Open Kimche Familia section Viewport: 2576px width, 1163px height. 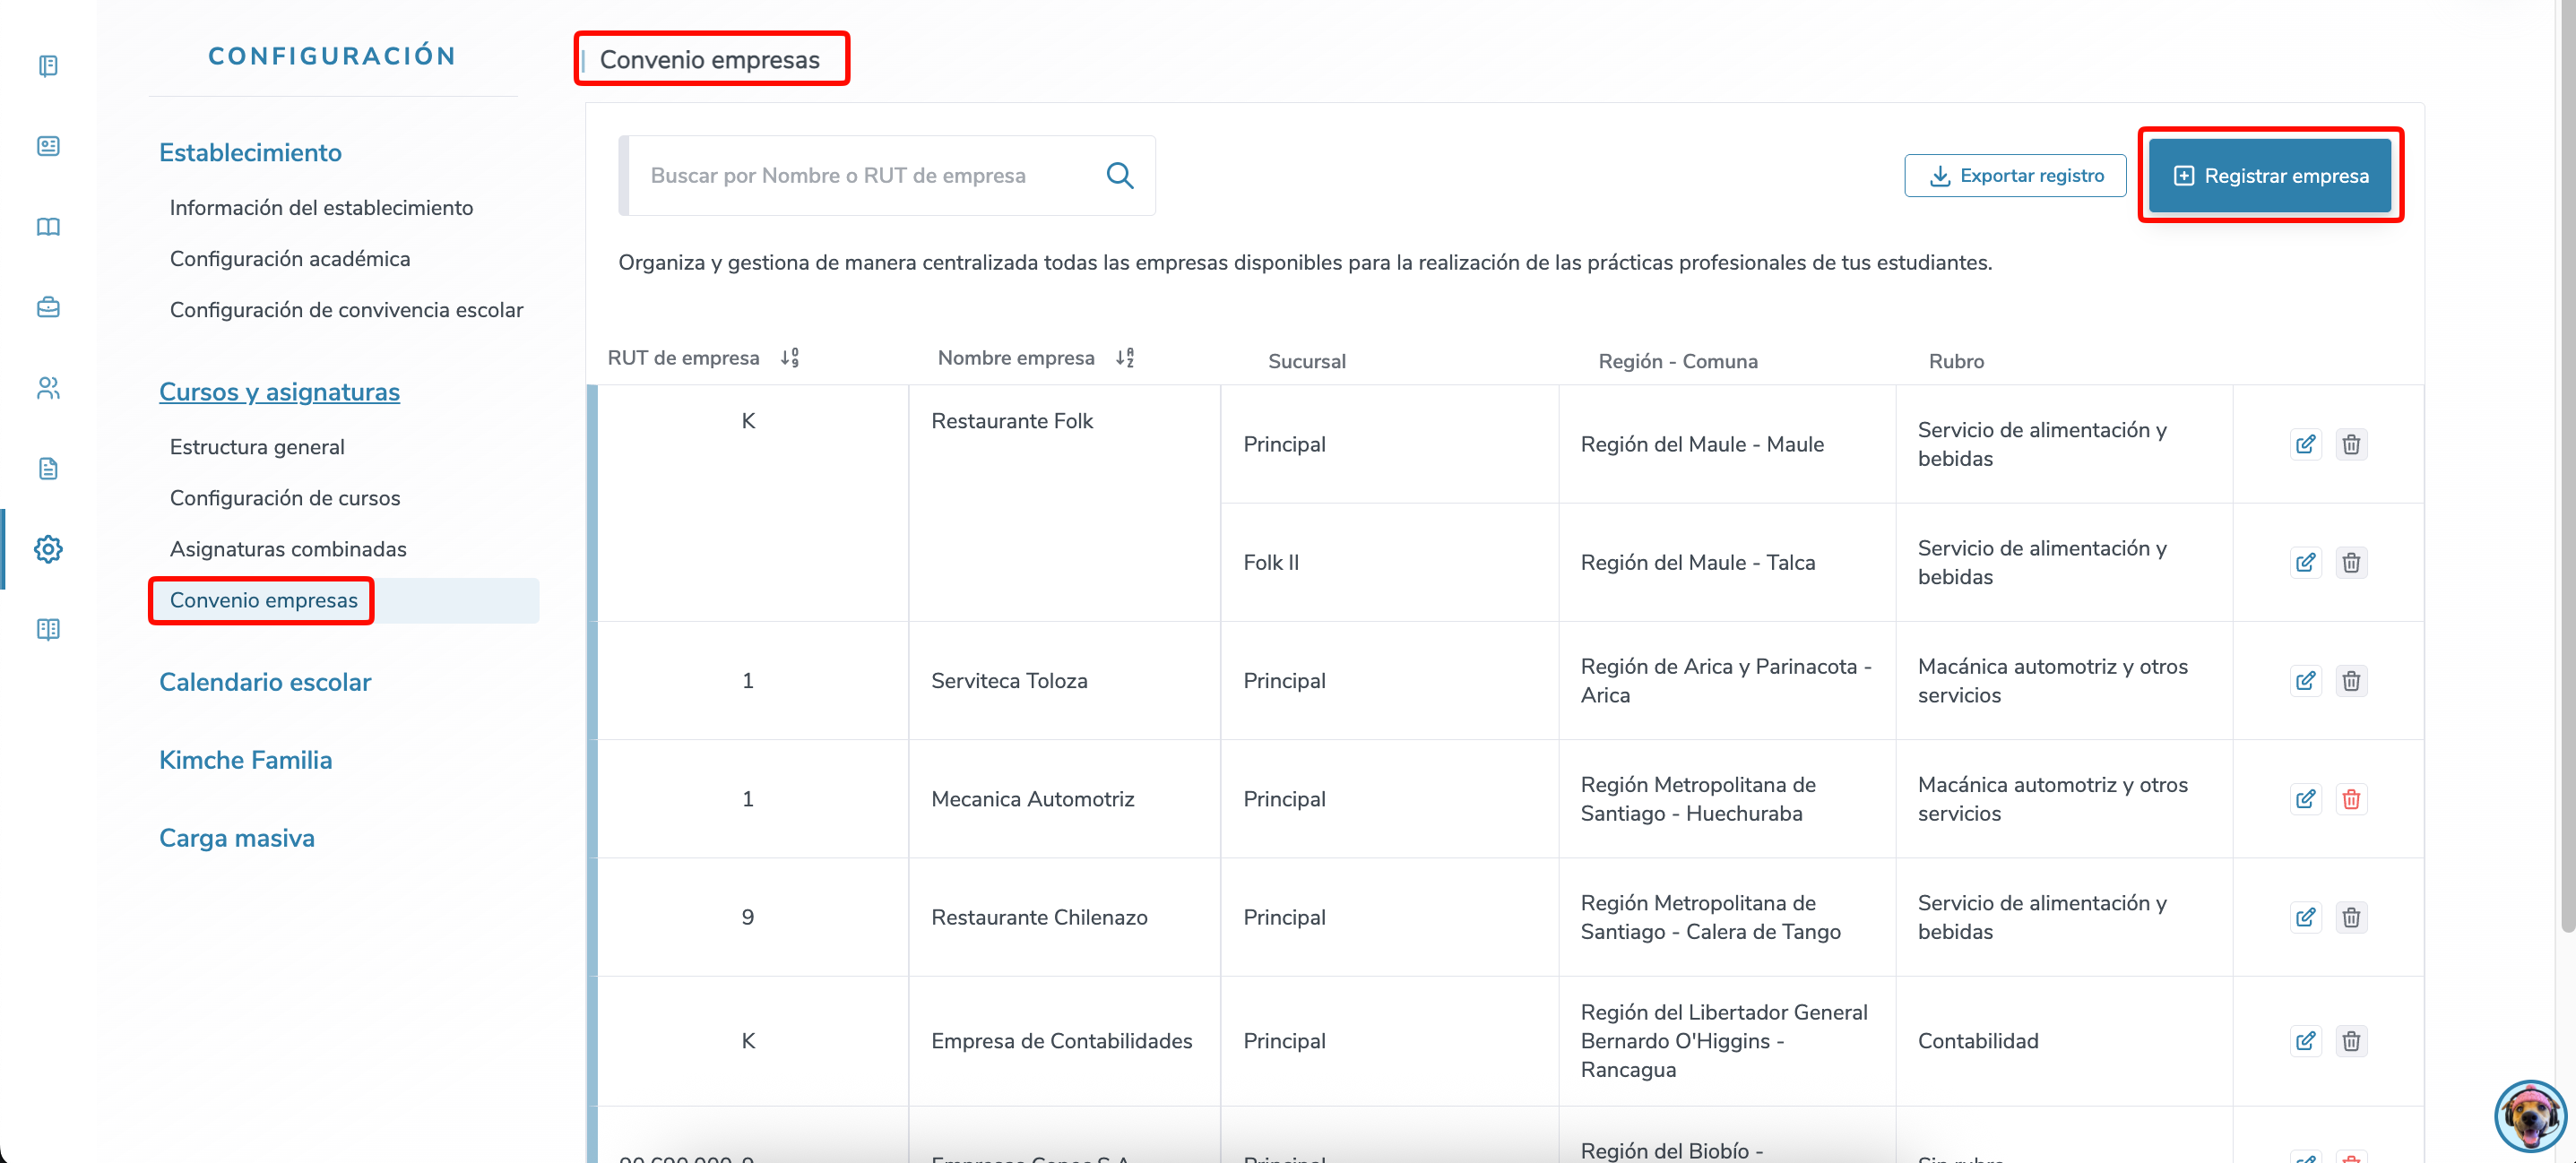245,760
